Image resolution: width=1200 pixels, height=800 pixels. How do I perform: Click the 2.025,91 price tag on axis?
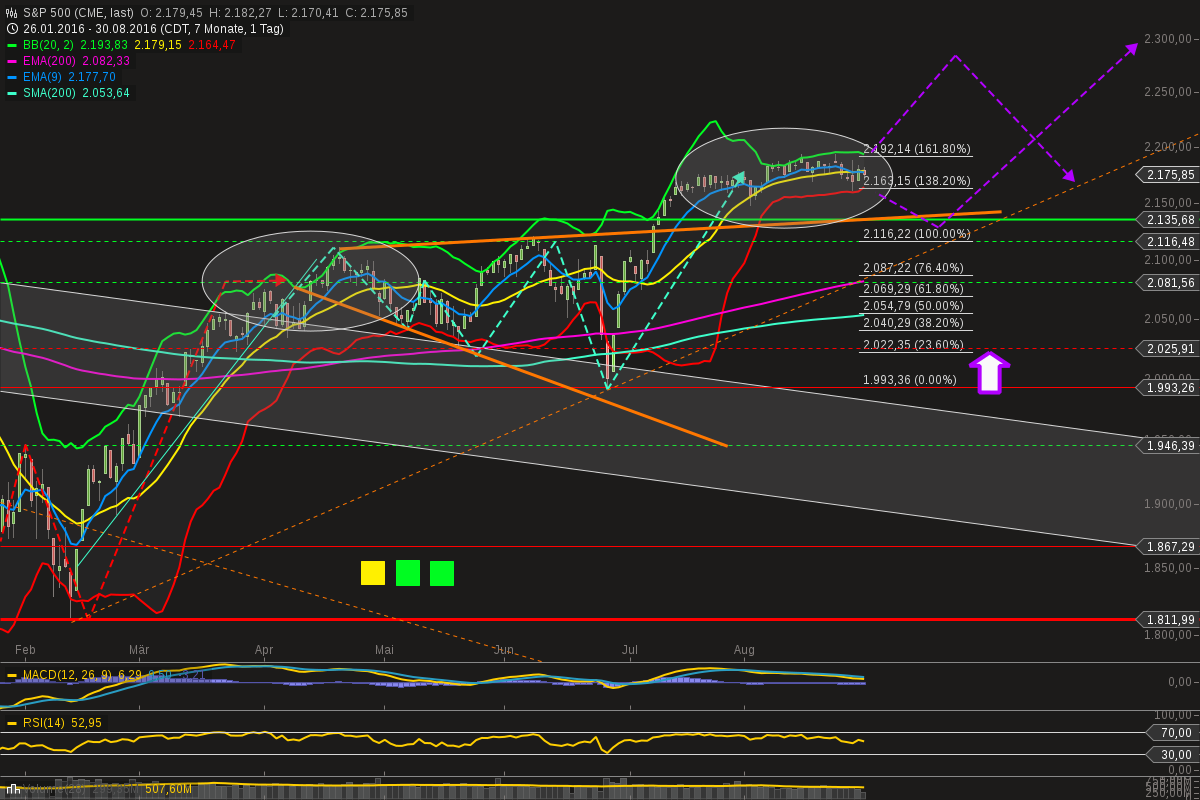pyautogui.click(x=1169, y=349)
